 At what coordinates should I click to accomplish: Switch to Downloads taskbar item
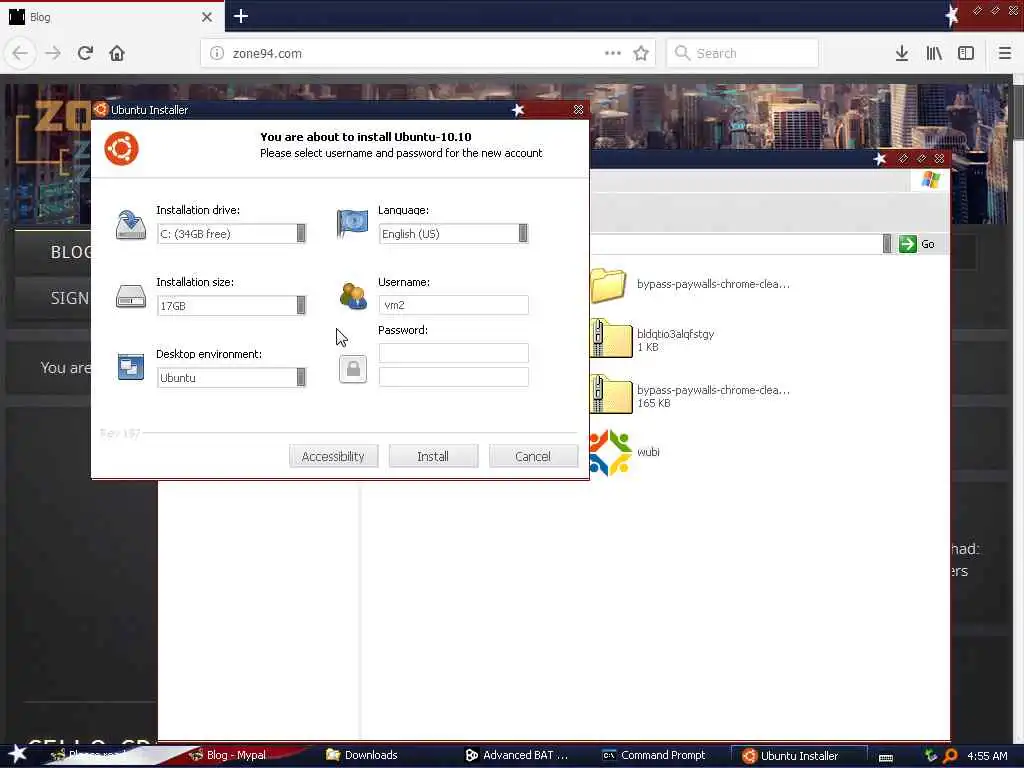362,755
